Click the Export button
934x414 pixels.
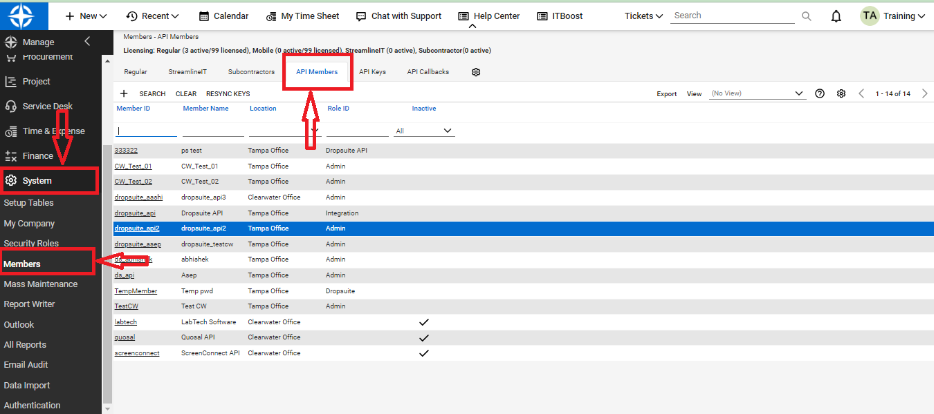(666, 93)
